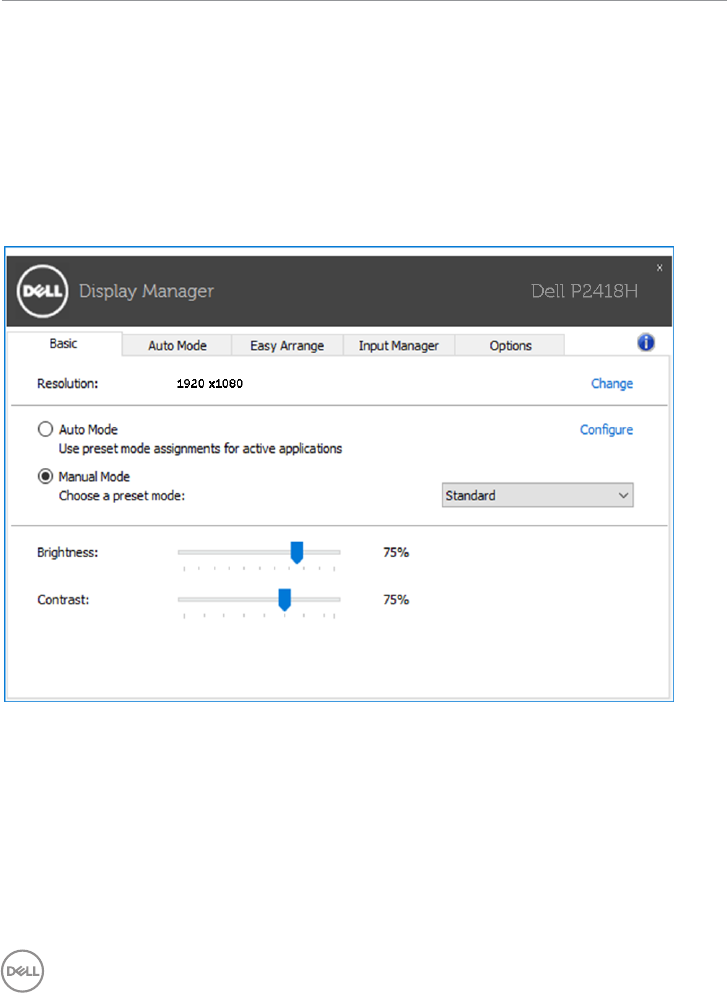Click the Dell logo in header
The height and width of the screenshot is (993, 727).
pyautogui.click(x=42, y=291)
